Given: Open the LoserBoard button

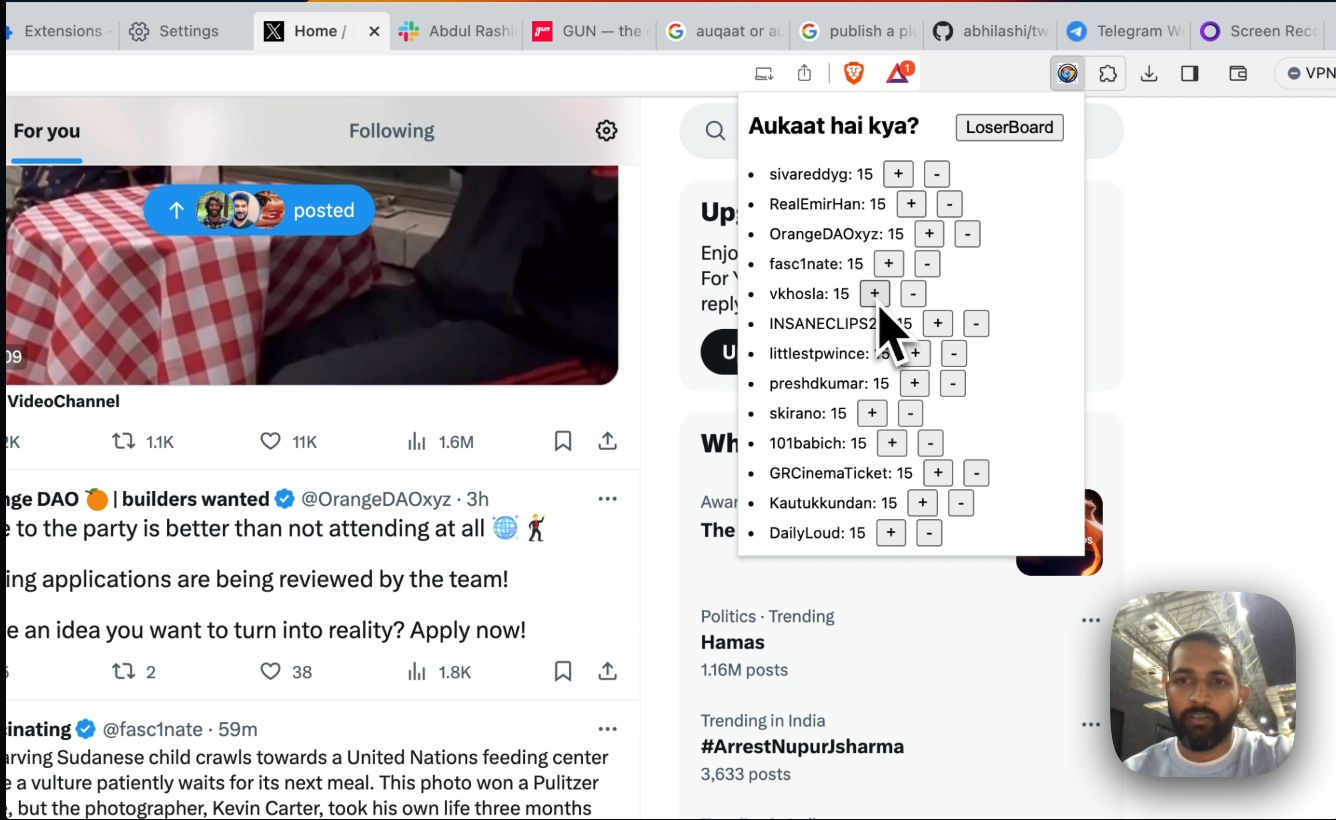Looking at the screenshot, I should [1009, 127].
